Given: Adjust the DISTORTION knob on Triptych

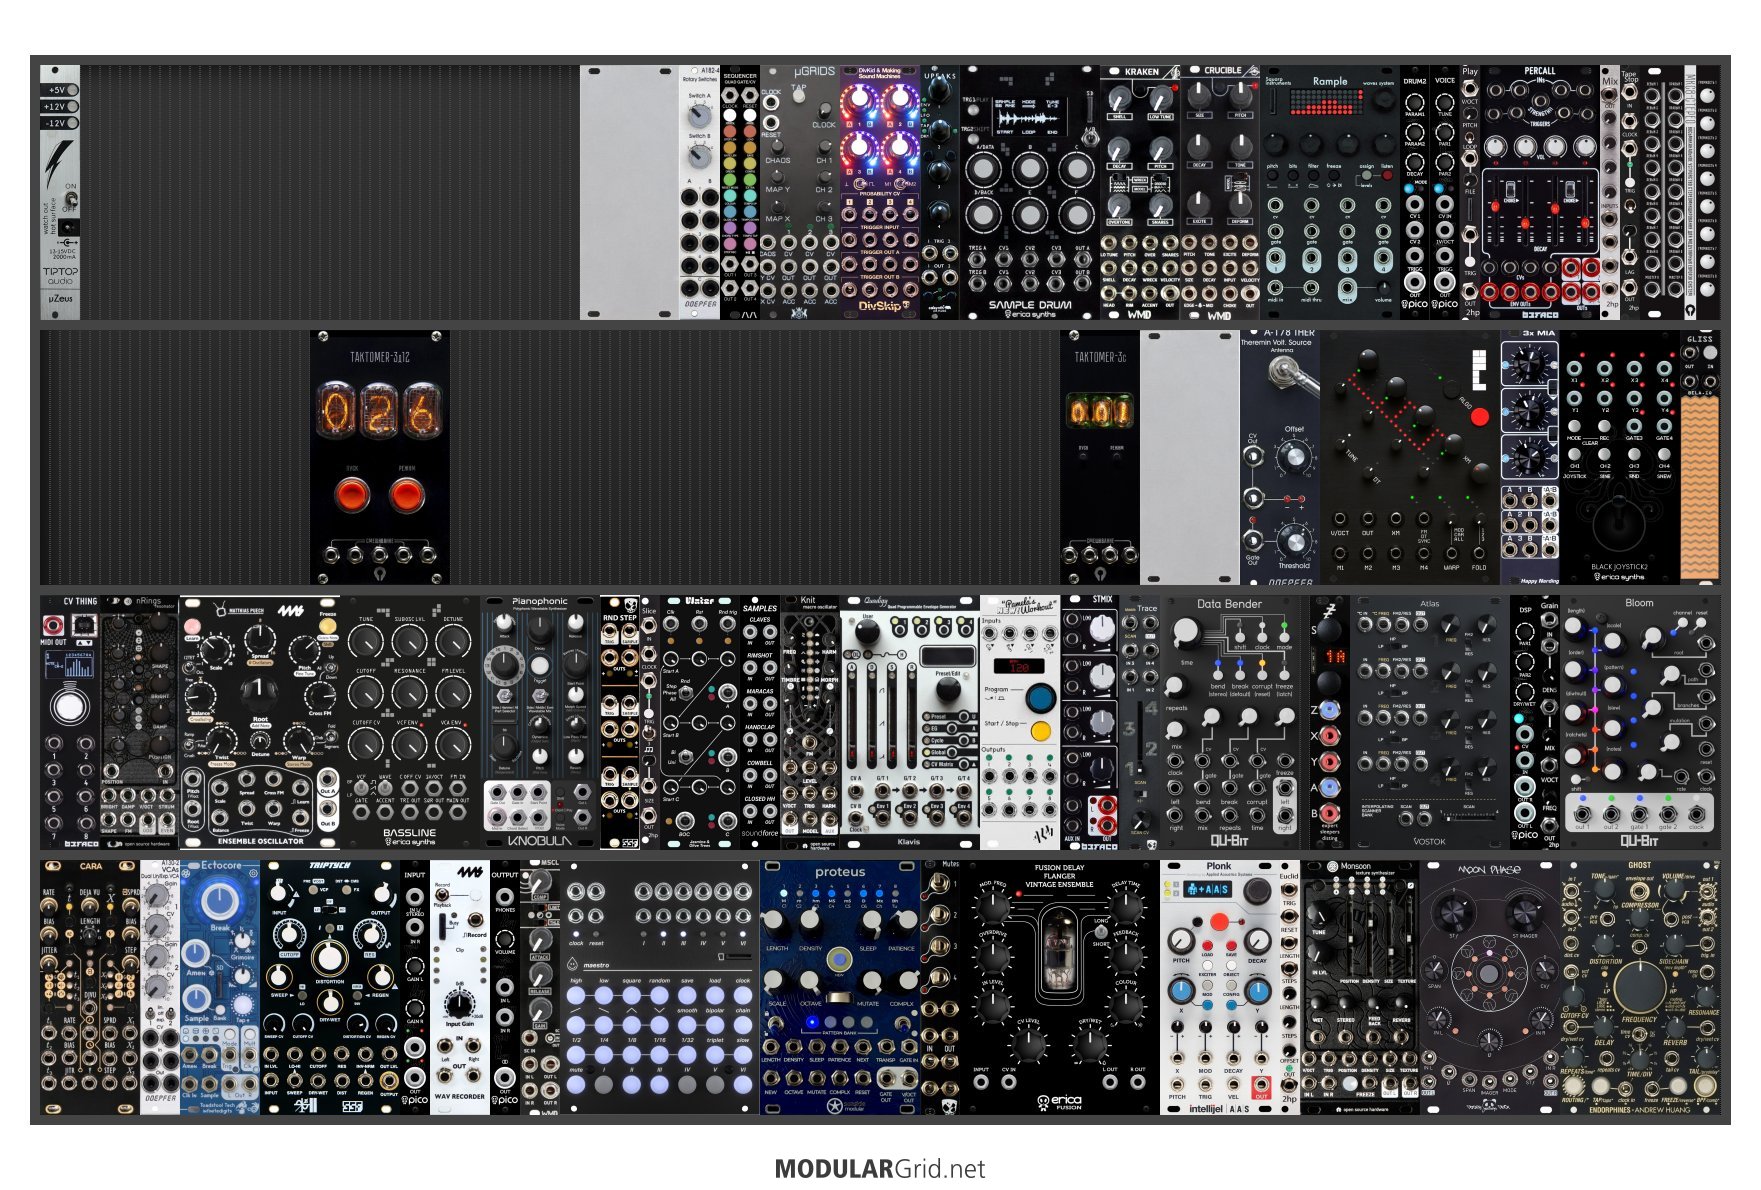Looking at the screenshot, I should click(x=328, y=957).
